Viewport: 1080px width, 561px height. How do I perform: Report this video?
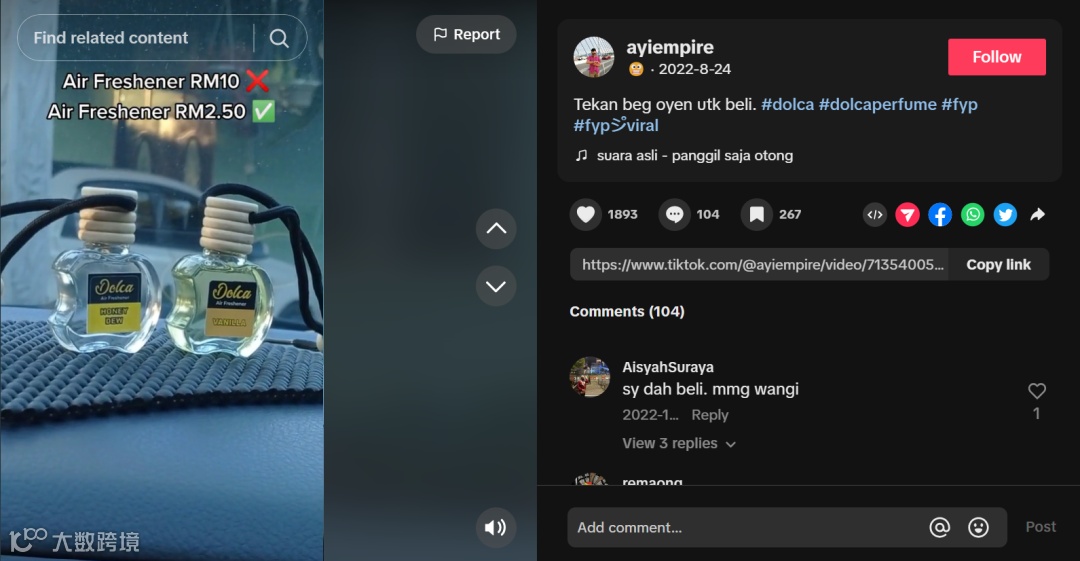[466, 34]
